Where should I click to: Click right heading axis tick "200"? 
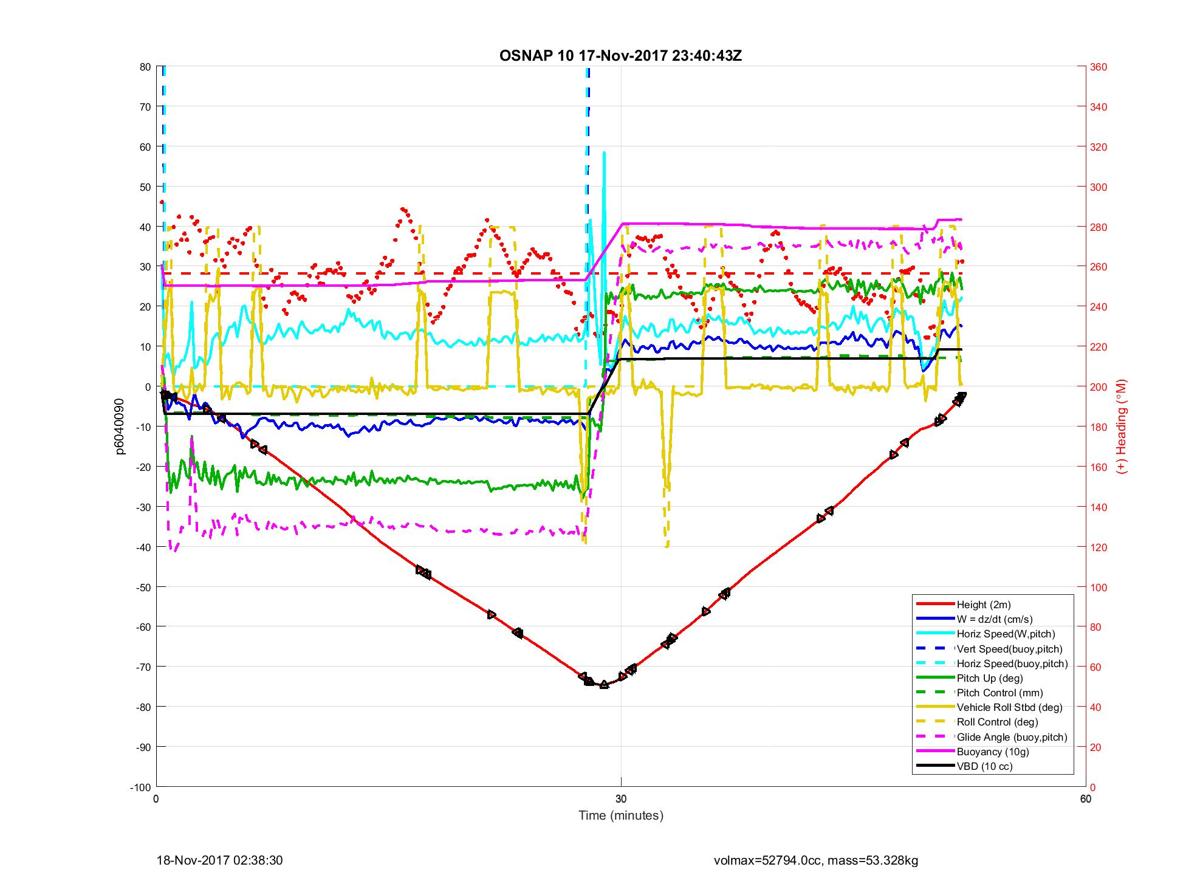click(x=1099, y=387)
